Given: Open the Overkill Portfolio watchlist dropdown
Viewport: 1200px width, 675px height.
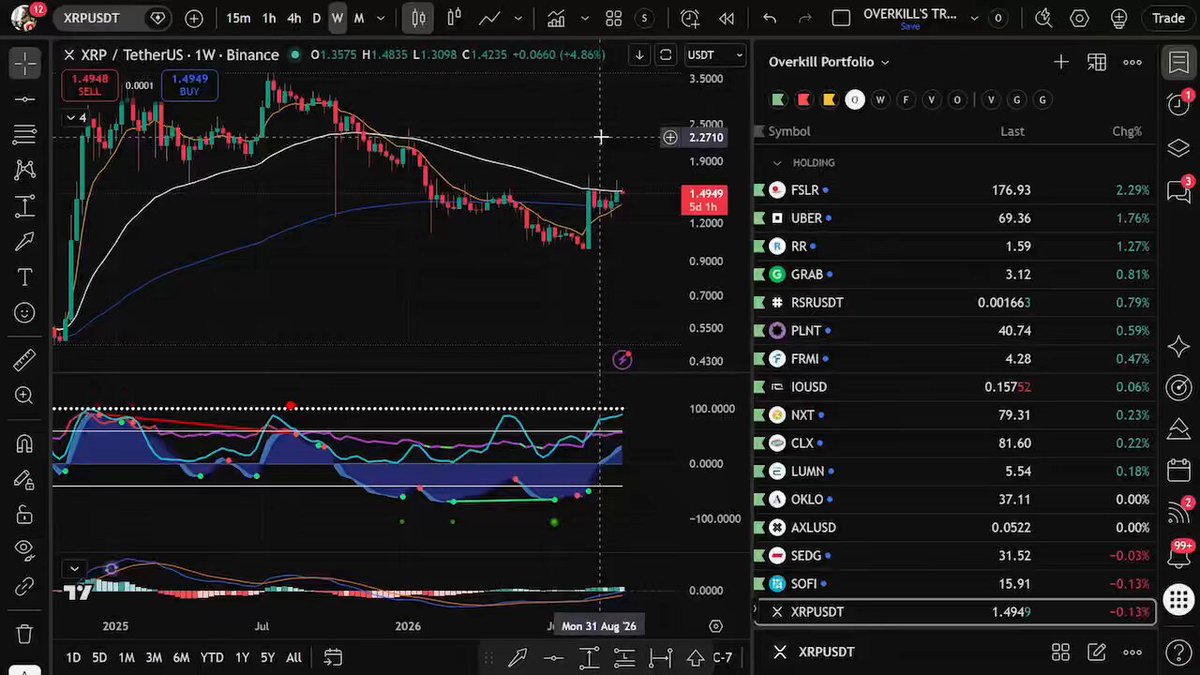Looking at the screenshot, I should point(829,62).
